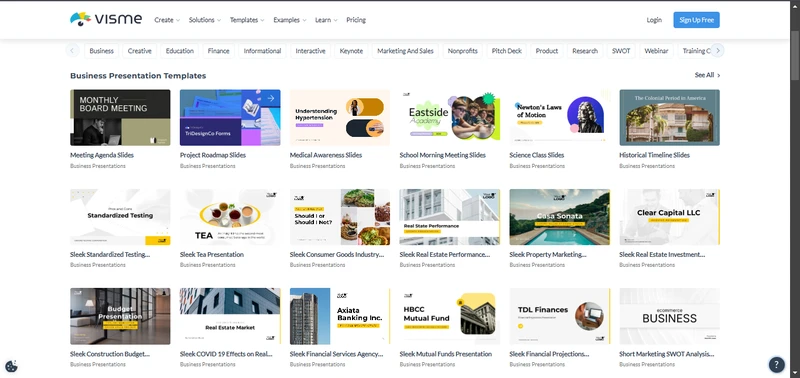Open HBCC Mutual Fund thumbnail
This screenshot has height=378, width=800.
(x=450, y=316)
